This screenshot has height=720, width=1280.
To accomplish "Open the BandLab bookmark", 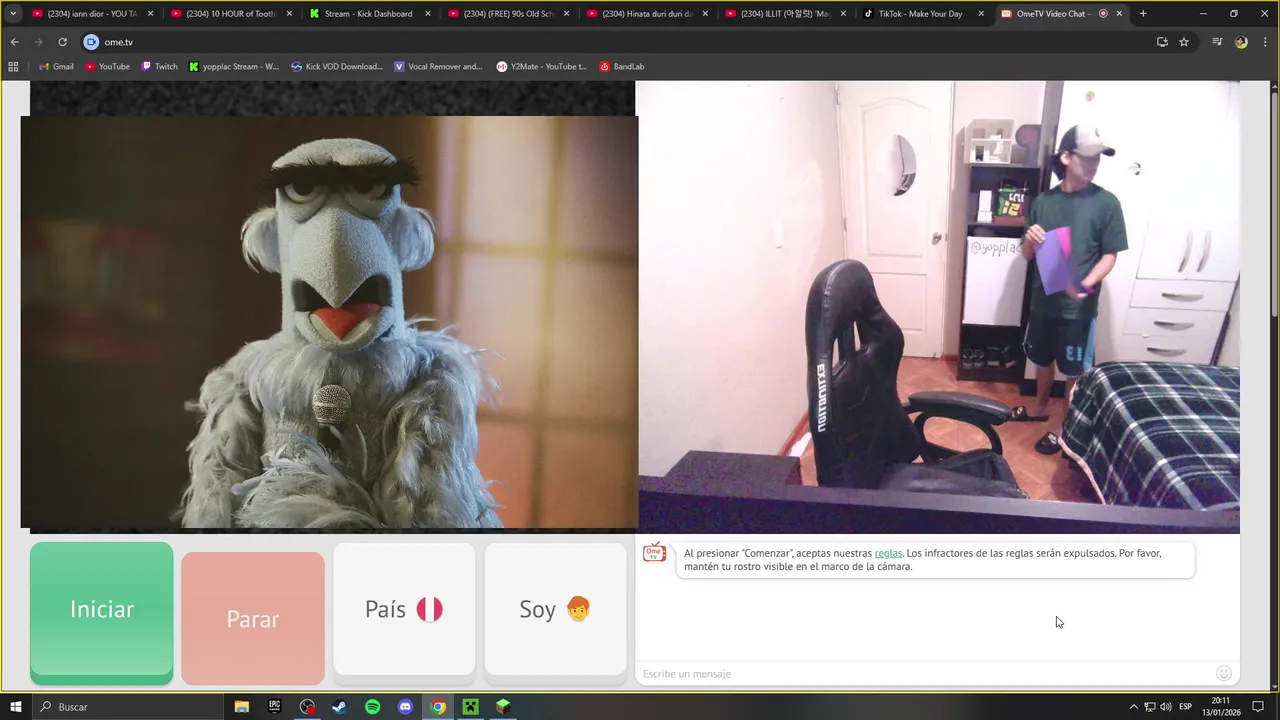I will 621,66.
